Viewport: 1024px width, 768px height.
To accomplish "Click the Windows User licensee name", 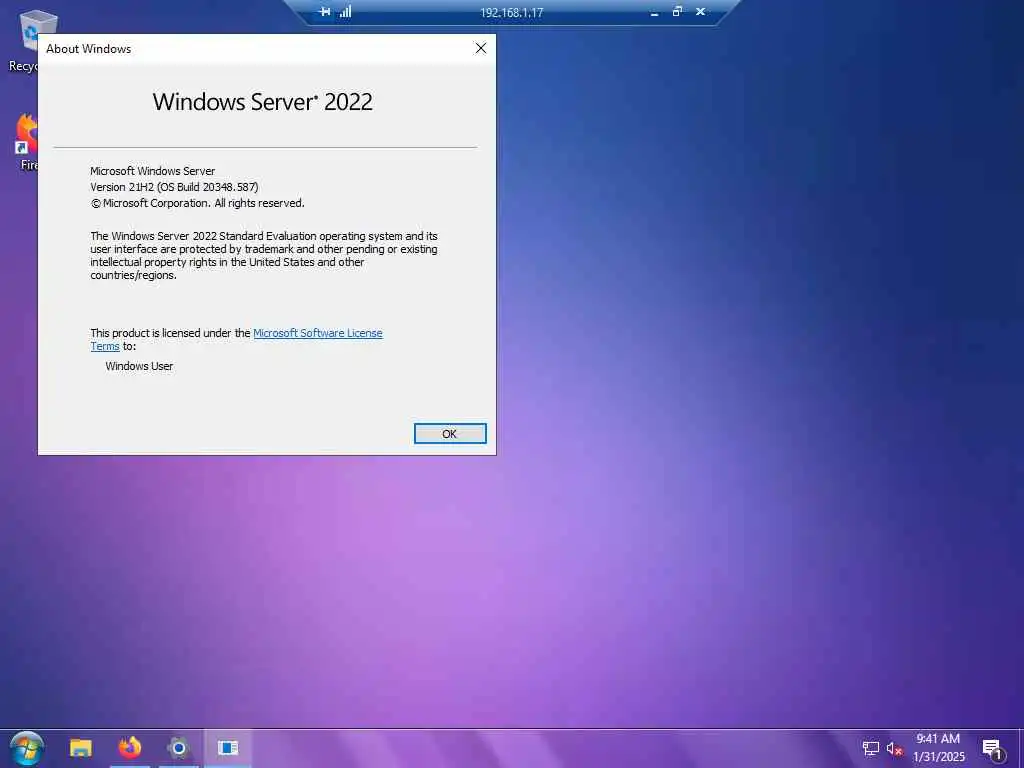I will [139, 366].
